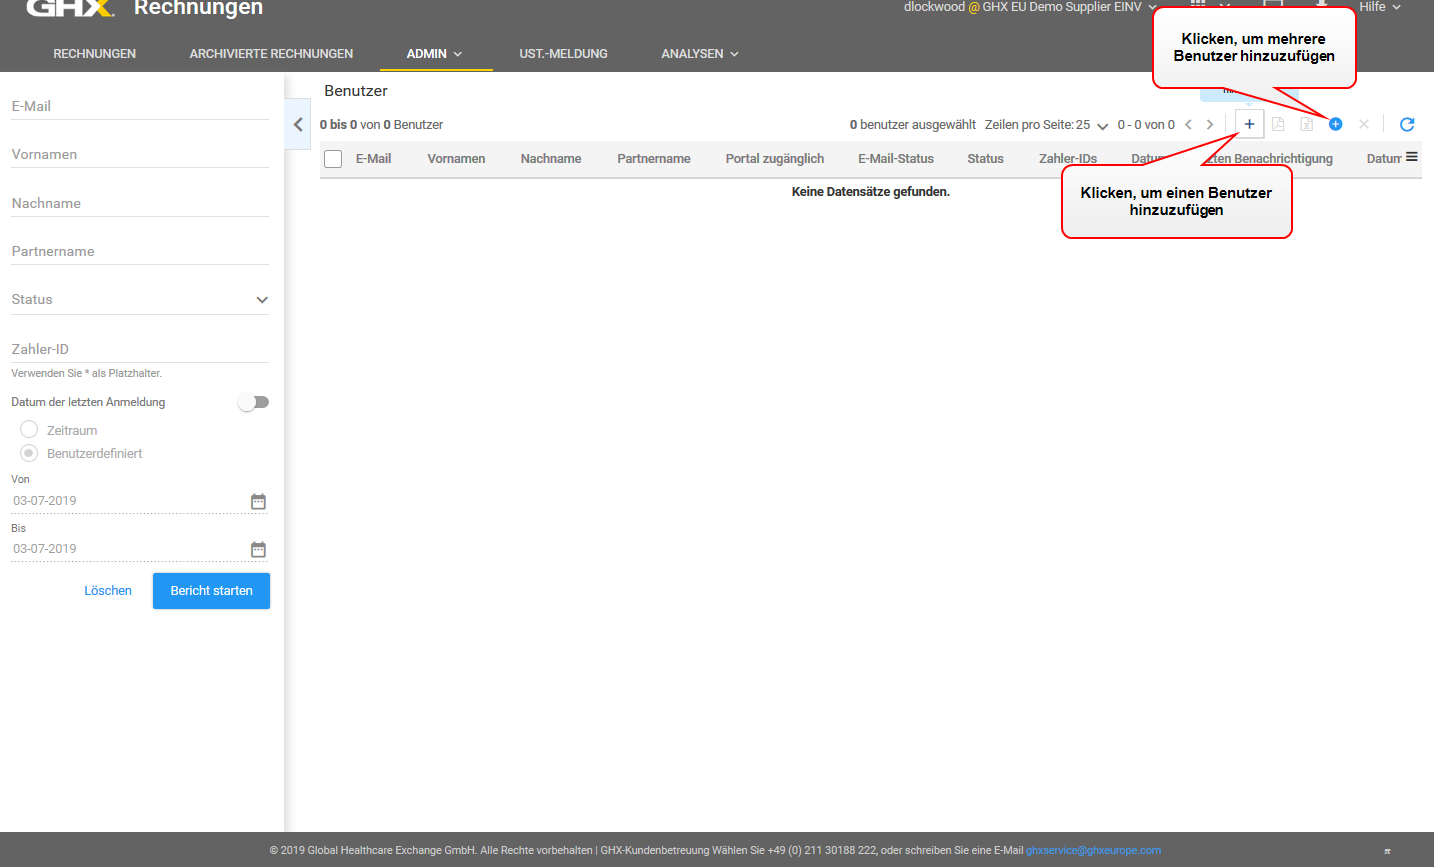Collapse the filter side panel
The image size is (1434, 867).
(298, 125)
